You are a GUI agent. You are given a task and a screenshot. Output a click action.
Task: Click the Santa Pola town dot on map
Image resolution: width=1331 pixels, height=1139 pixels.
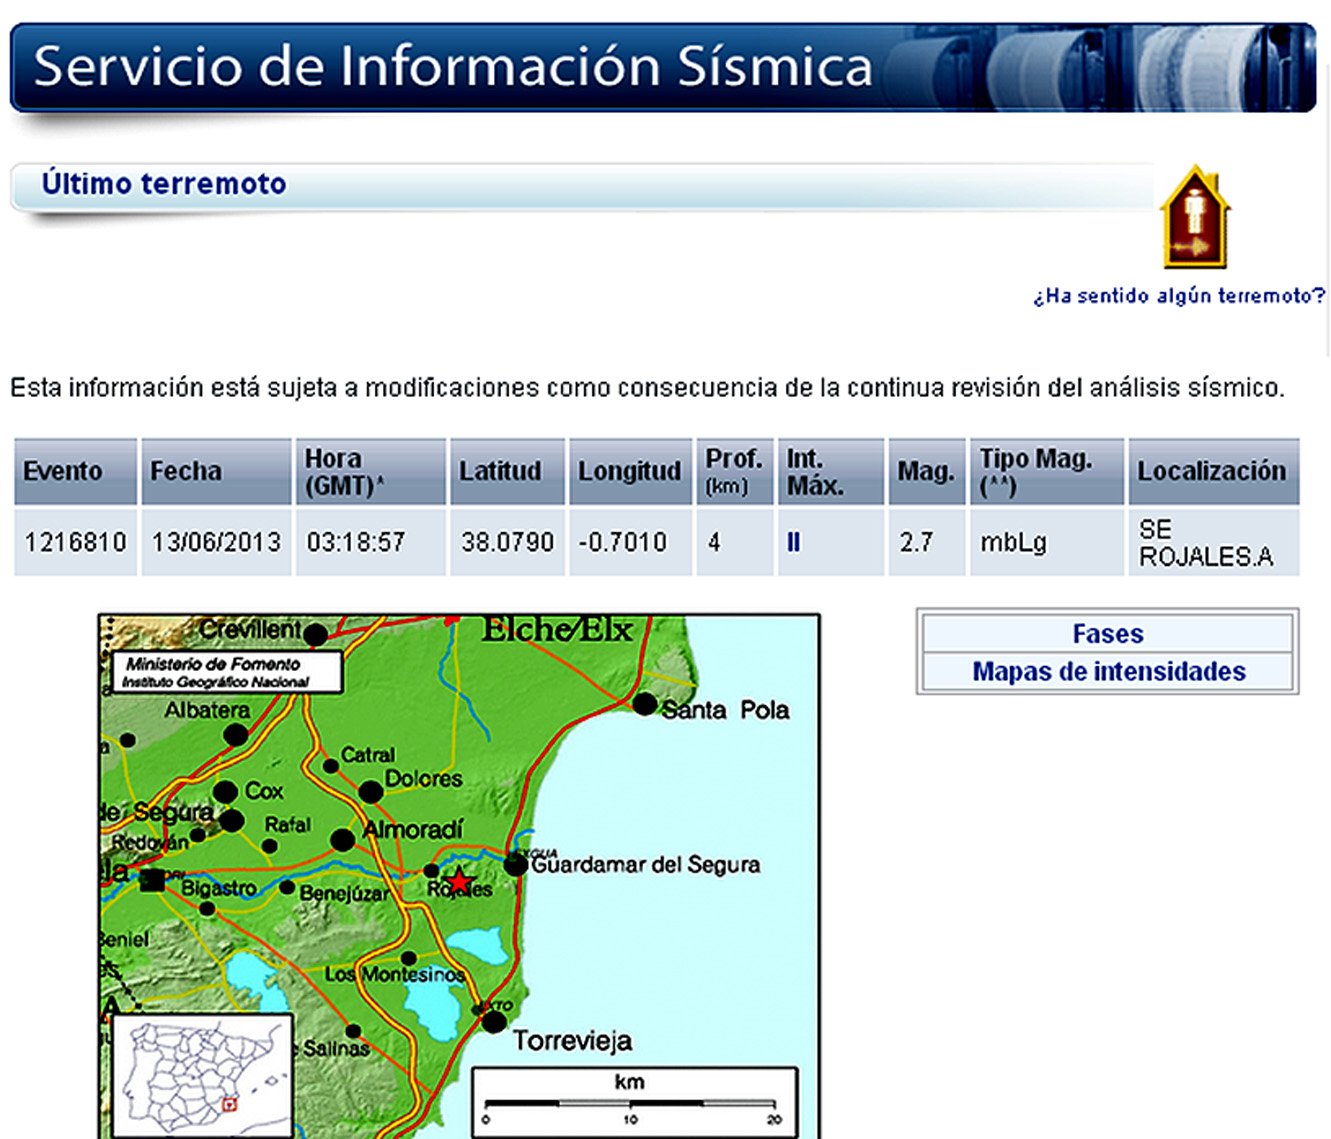click(645, 704)
